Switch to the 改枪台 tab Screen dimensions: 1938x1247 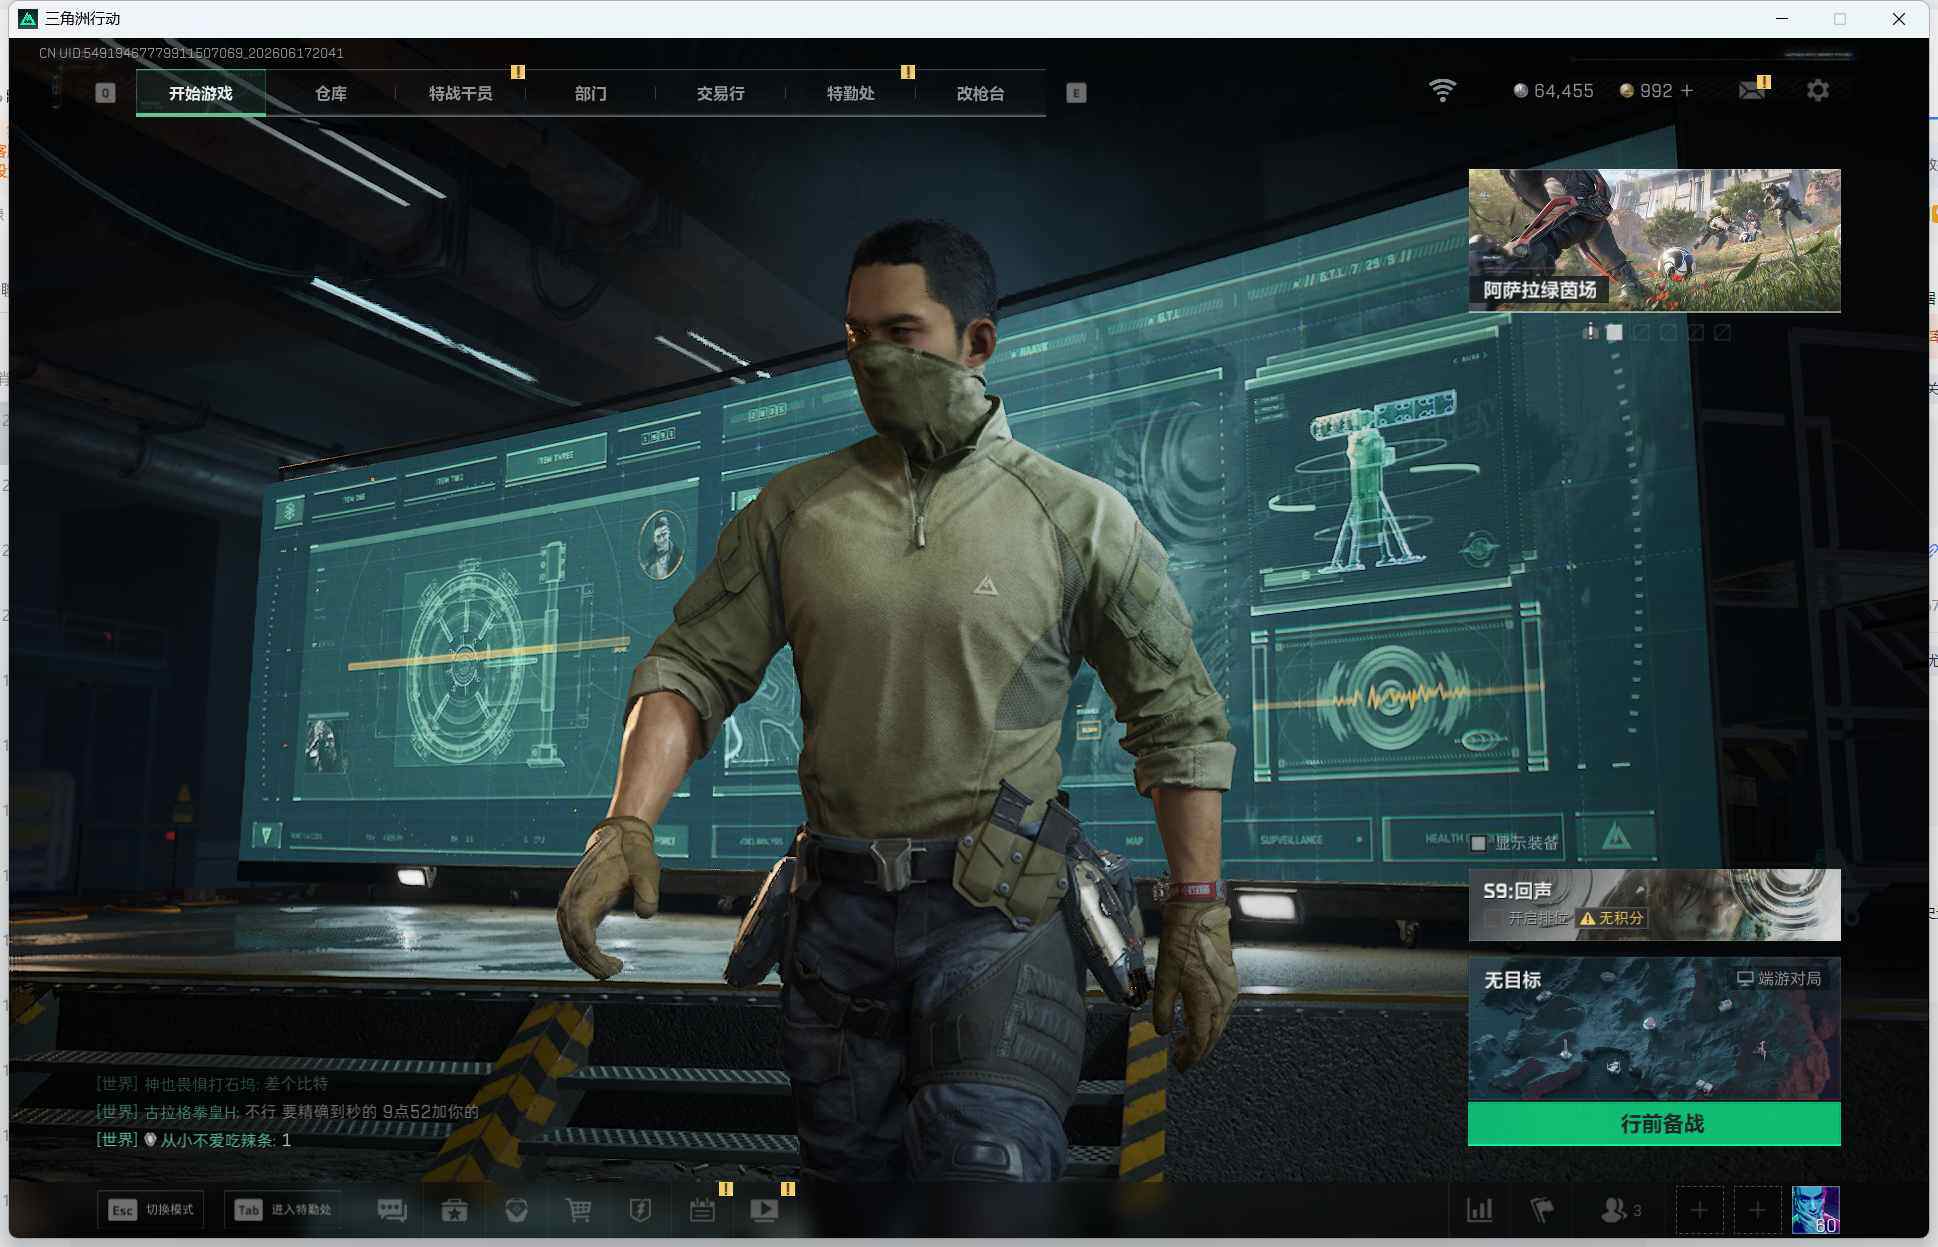coord(981,93)
